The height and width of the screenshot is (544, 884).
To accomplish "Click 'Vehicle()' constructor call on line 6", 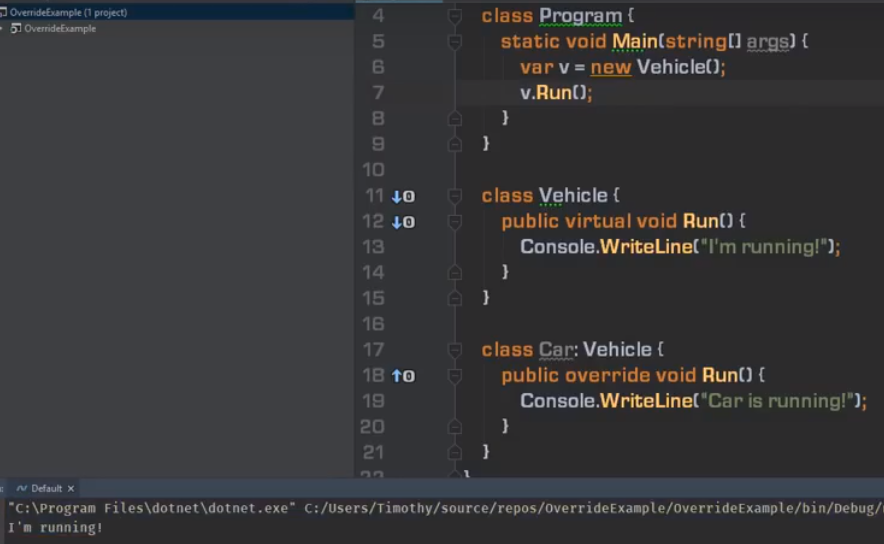I will [678, 67].
